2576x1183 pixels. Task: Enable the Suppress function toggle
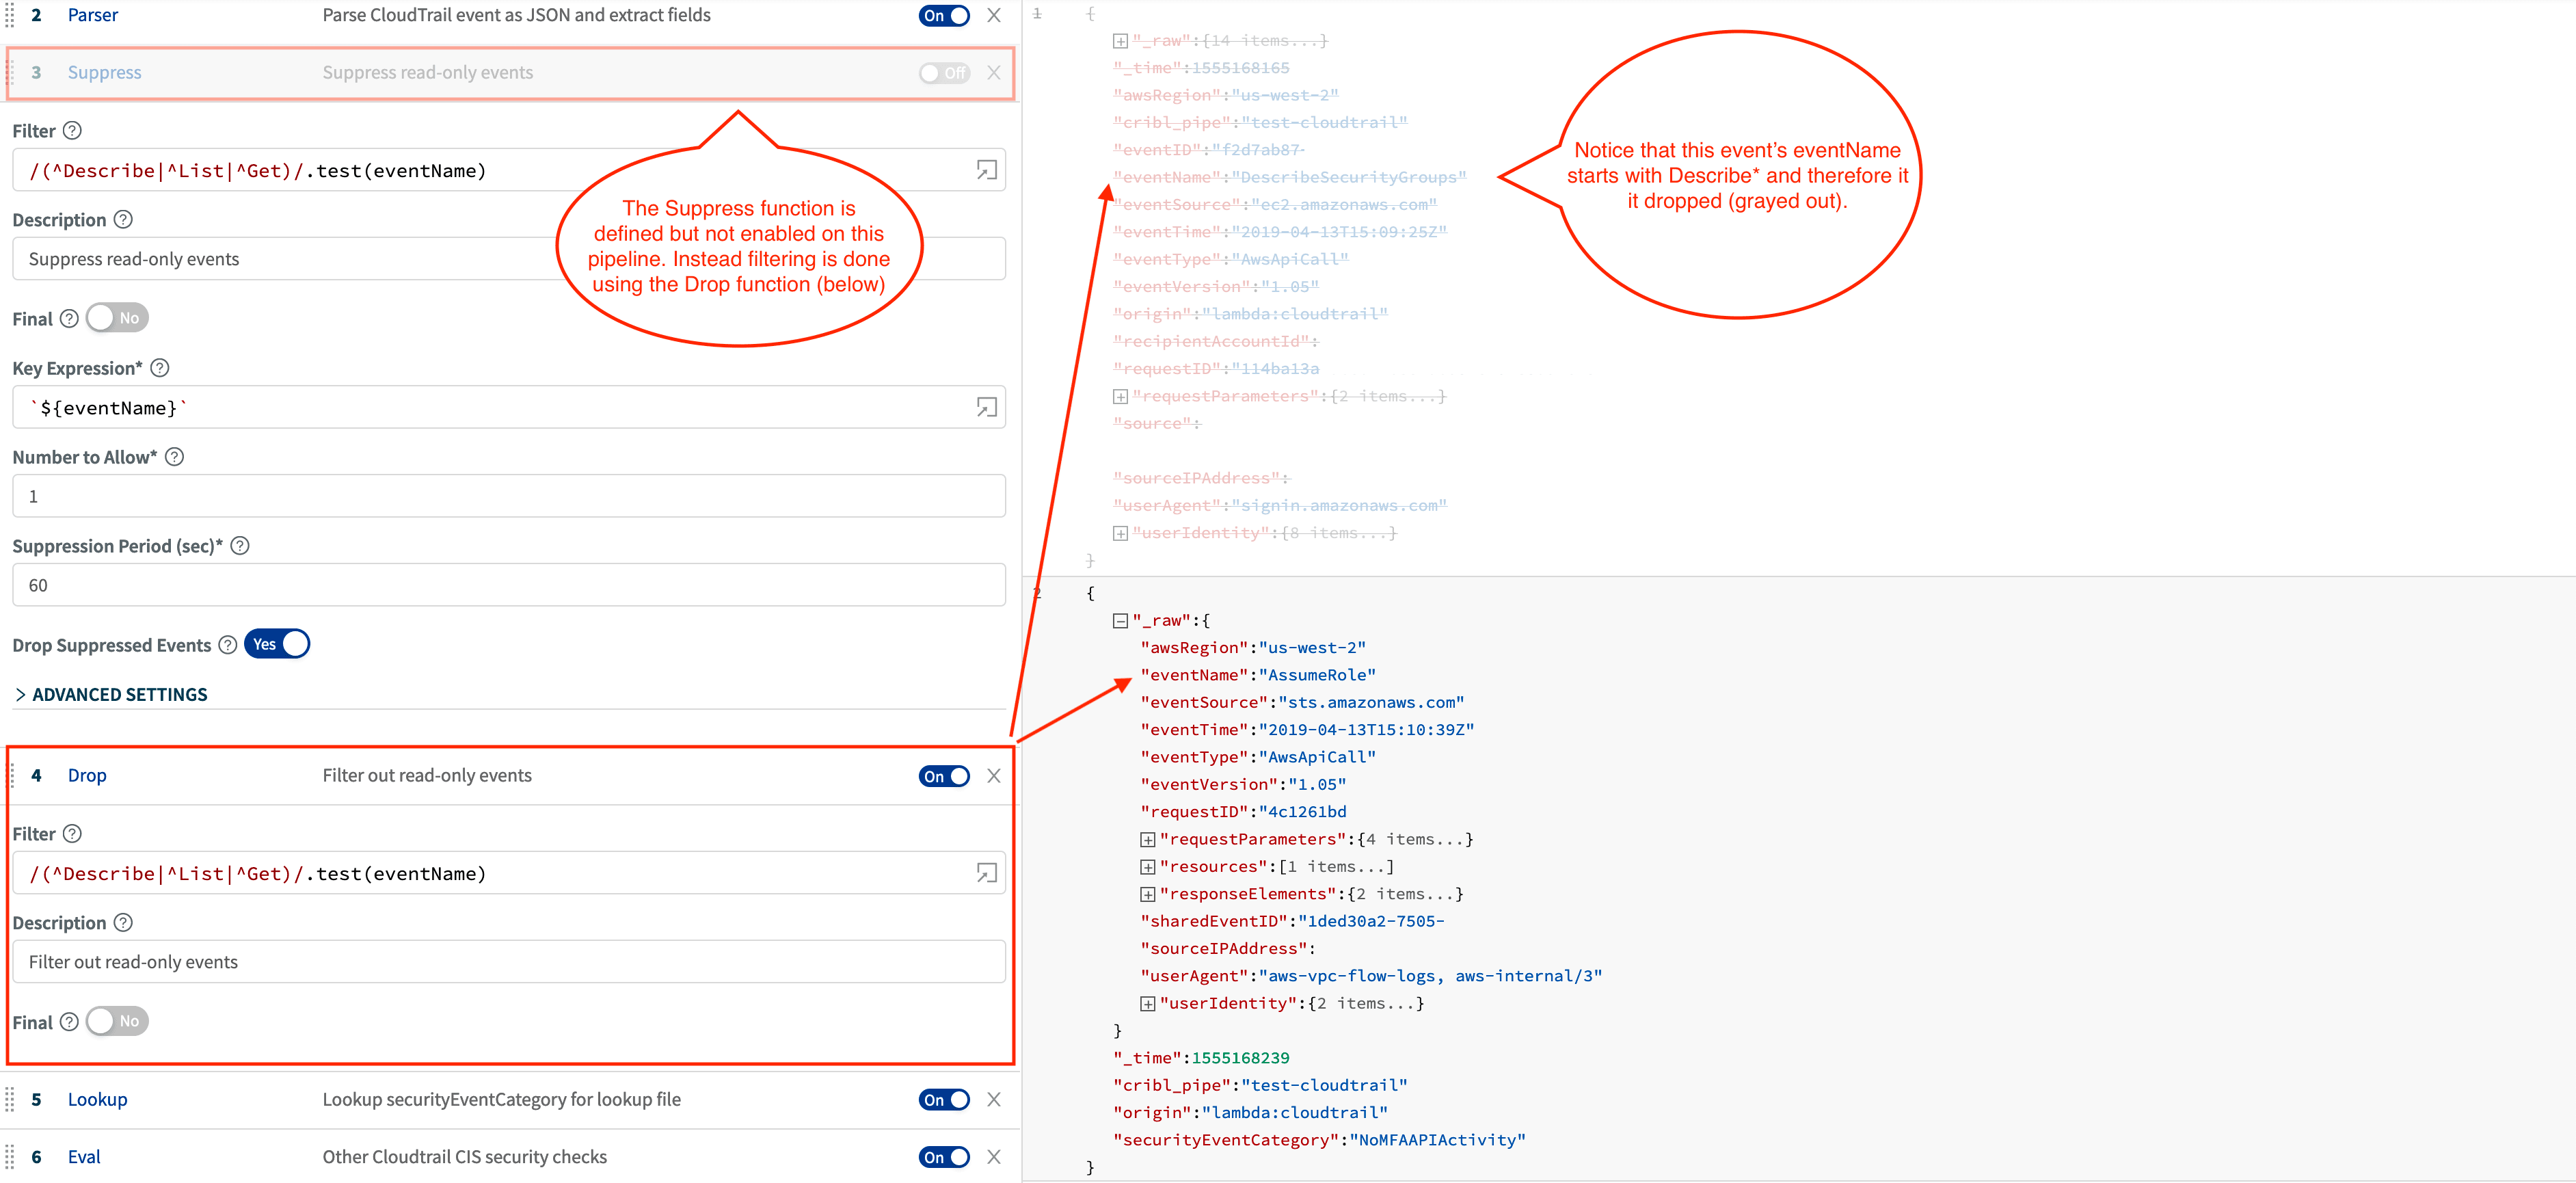click(x=943, y=73)
